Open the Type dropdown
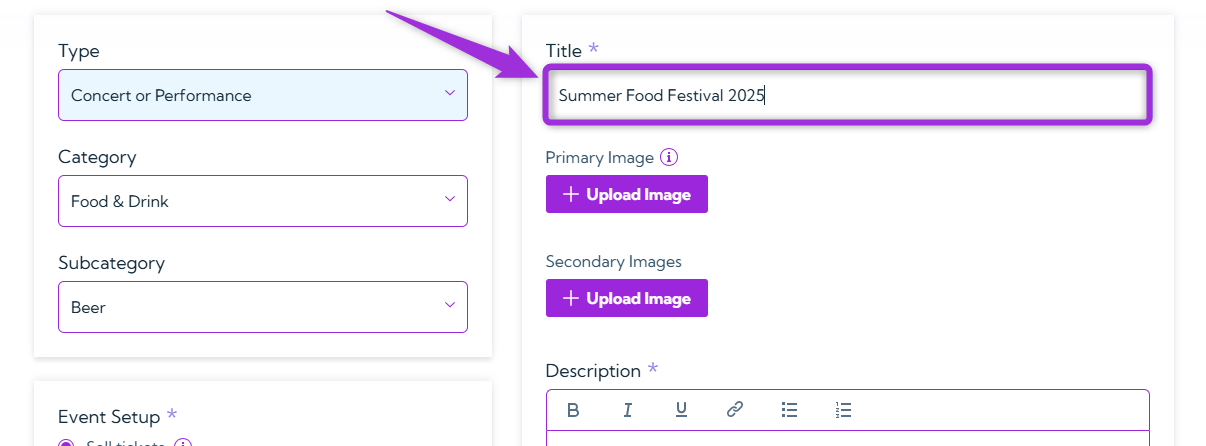The width and height of the screenshot is (1206, 446). [263, 95]
